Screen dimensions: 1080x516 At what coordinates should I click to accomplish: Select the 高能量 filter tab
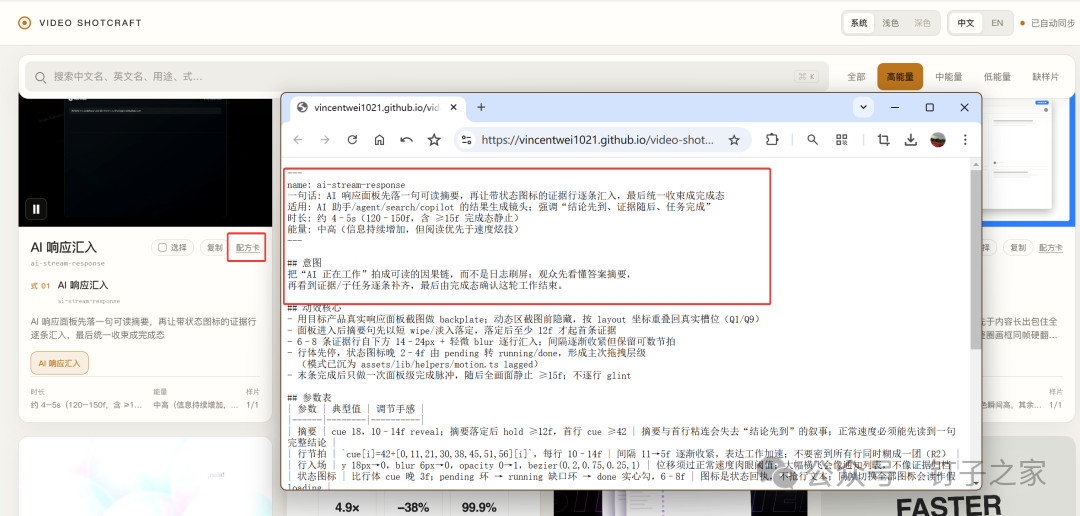900,76
